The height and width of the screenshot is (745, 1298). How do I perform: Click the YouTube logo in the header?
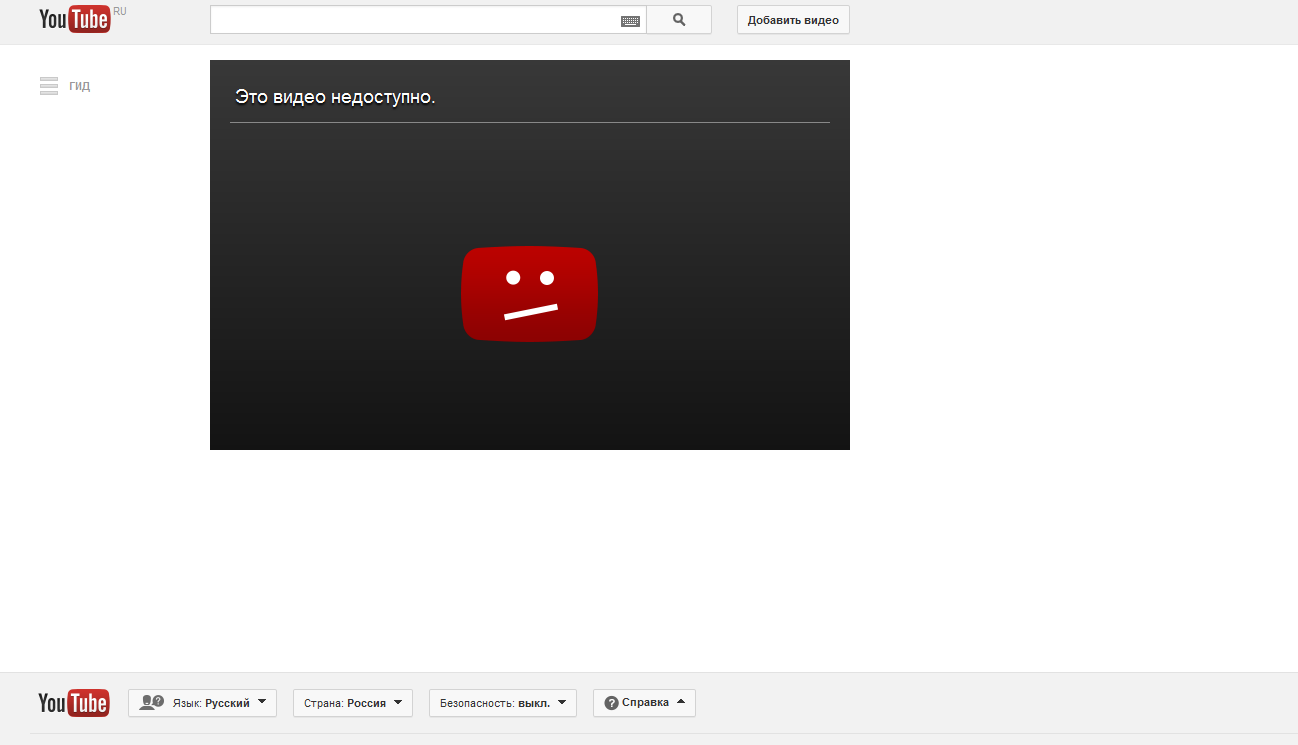[74, 19]
